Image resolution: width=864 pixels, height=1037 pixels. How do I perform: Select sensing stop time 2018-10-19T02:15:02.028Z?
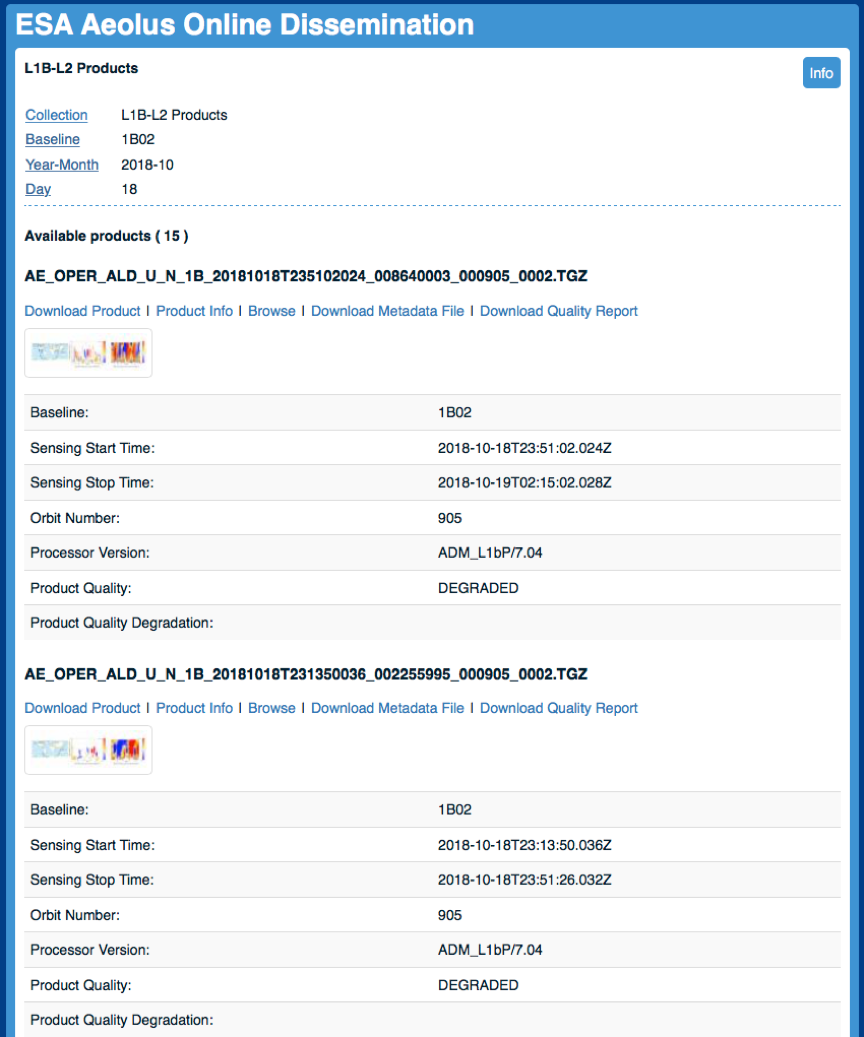click(525, 483)
